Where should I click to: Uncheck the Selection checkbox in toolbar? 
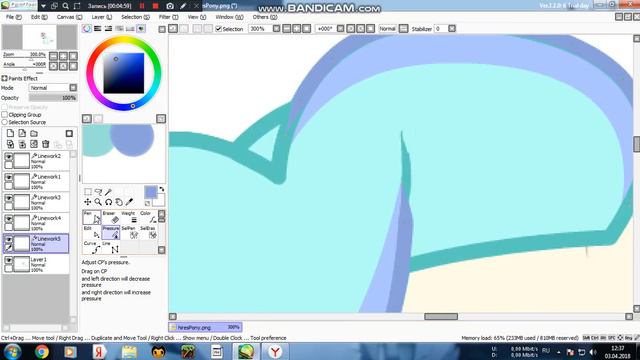click(x=218, y=29)
